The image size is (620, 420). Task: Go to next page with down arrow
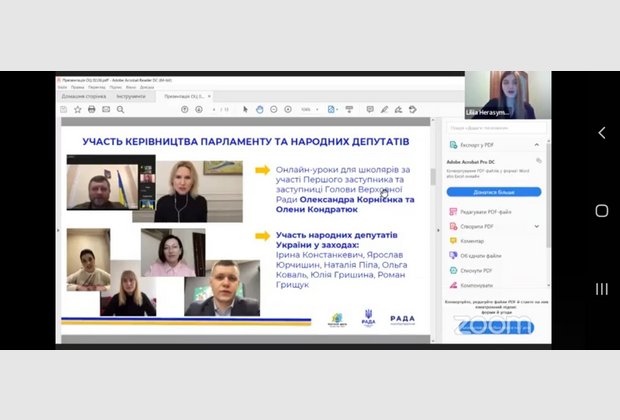[x=195, y=109]
